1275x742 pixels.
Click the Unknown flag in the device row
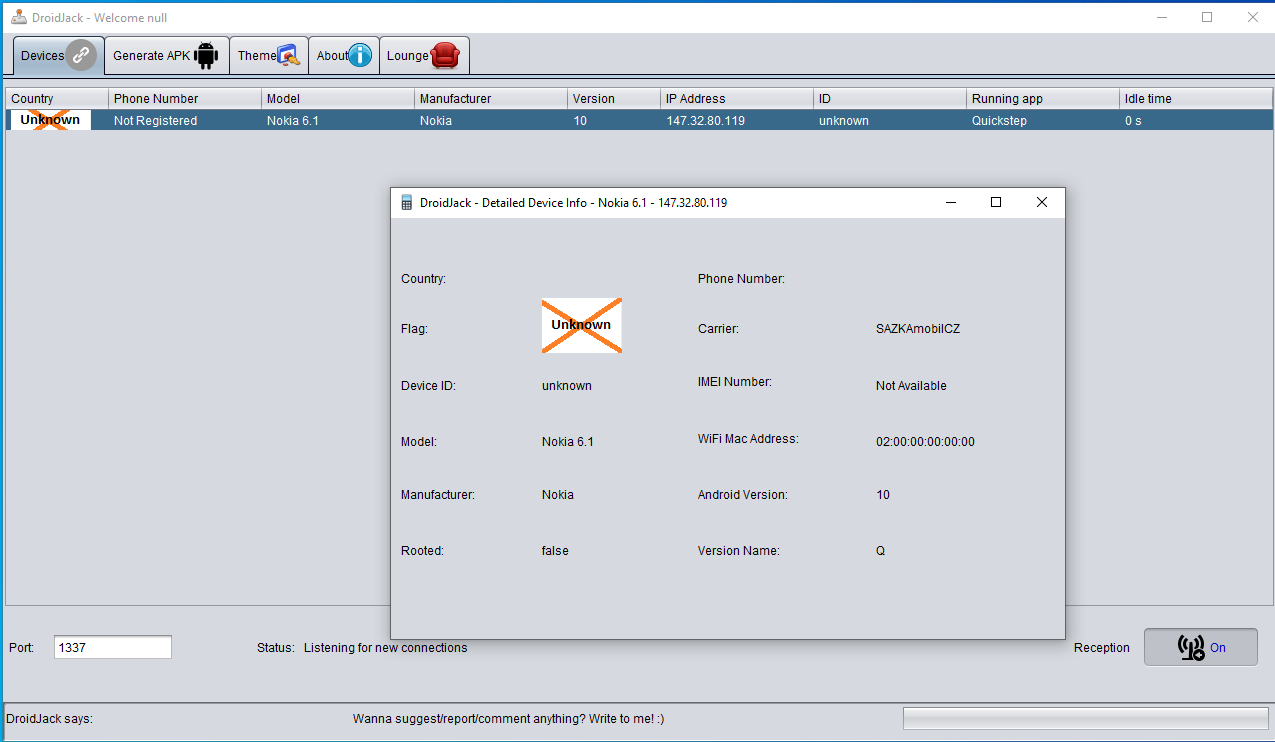coord(50,120)
